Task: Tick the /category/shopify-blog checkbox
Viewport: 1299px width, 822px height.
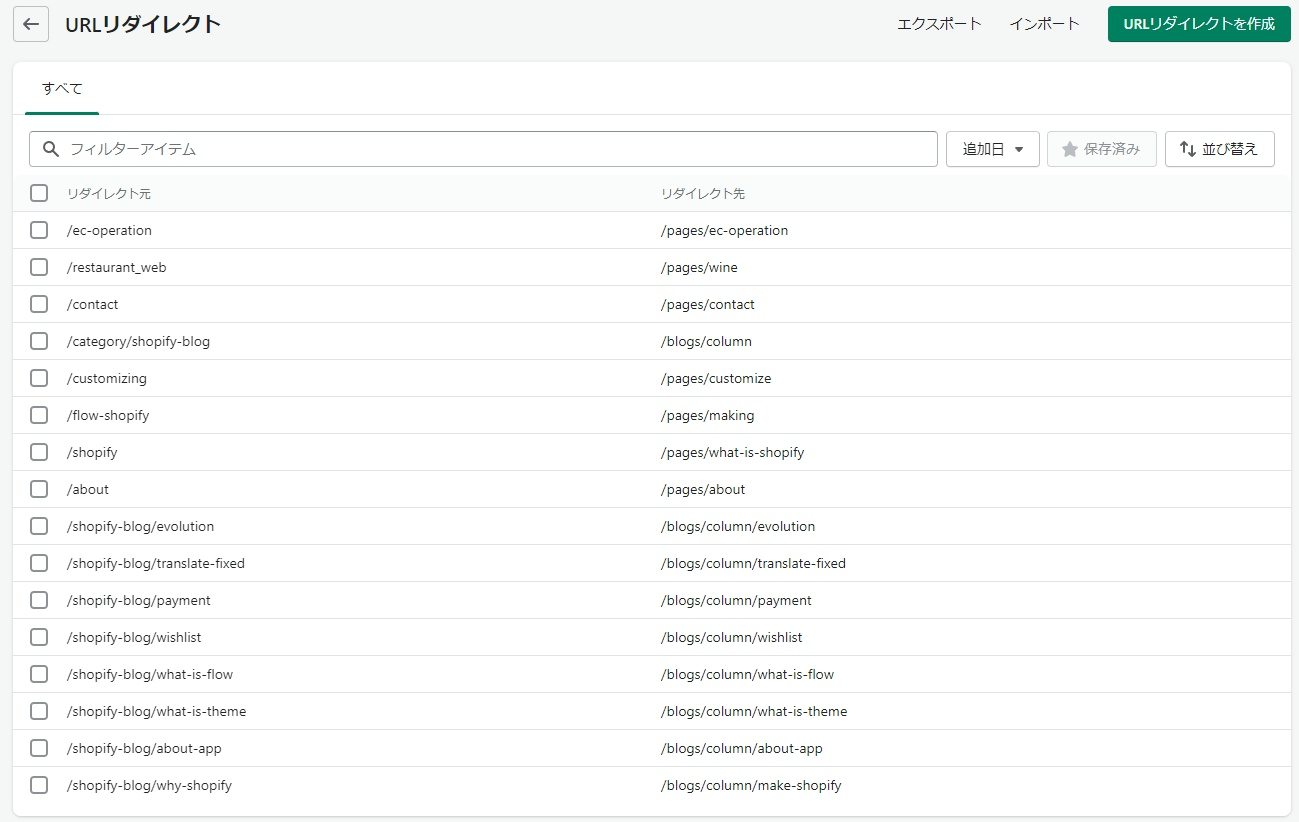Action: (39, 341)
